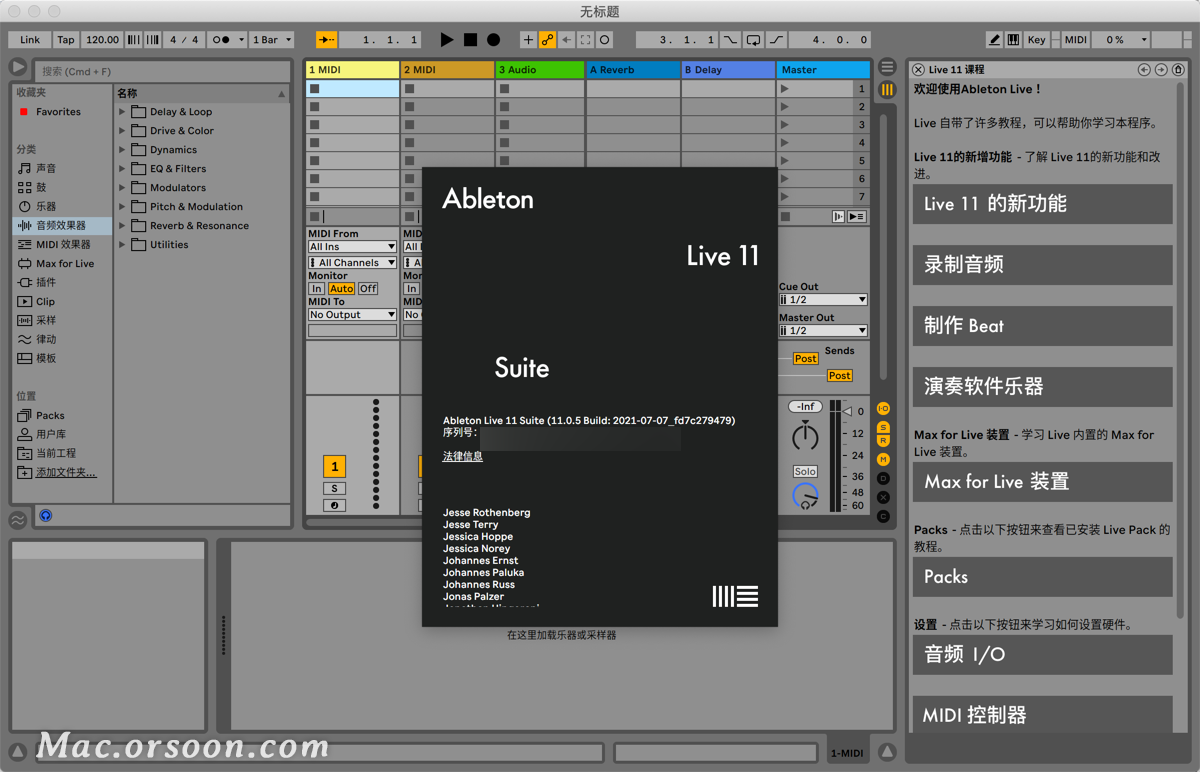Toggle the Automation Arm icon
This screenshot has width=1200, height=772.
547,40
